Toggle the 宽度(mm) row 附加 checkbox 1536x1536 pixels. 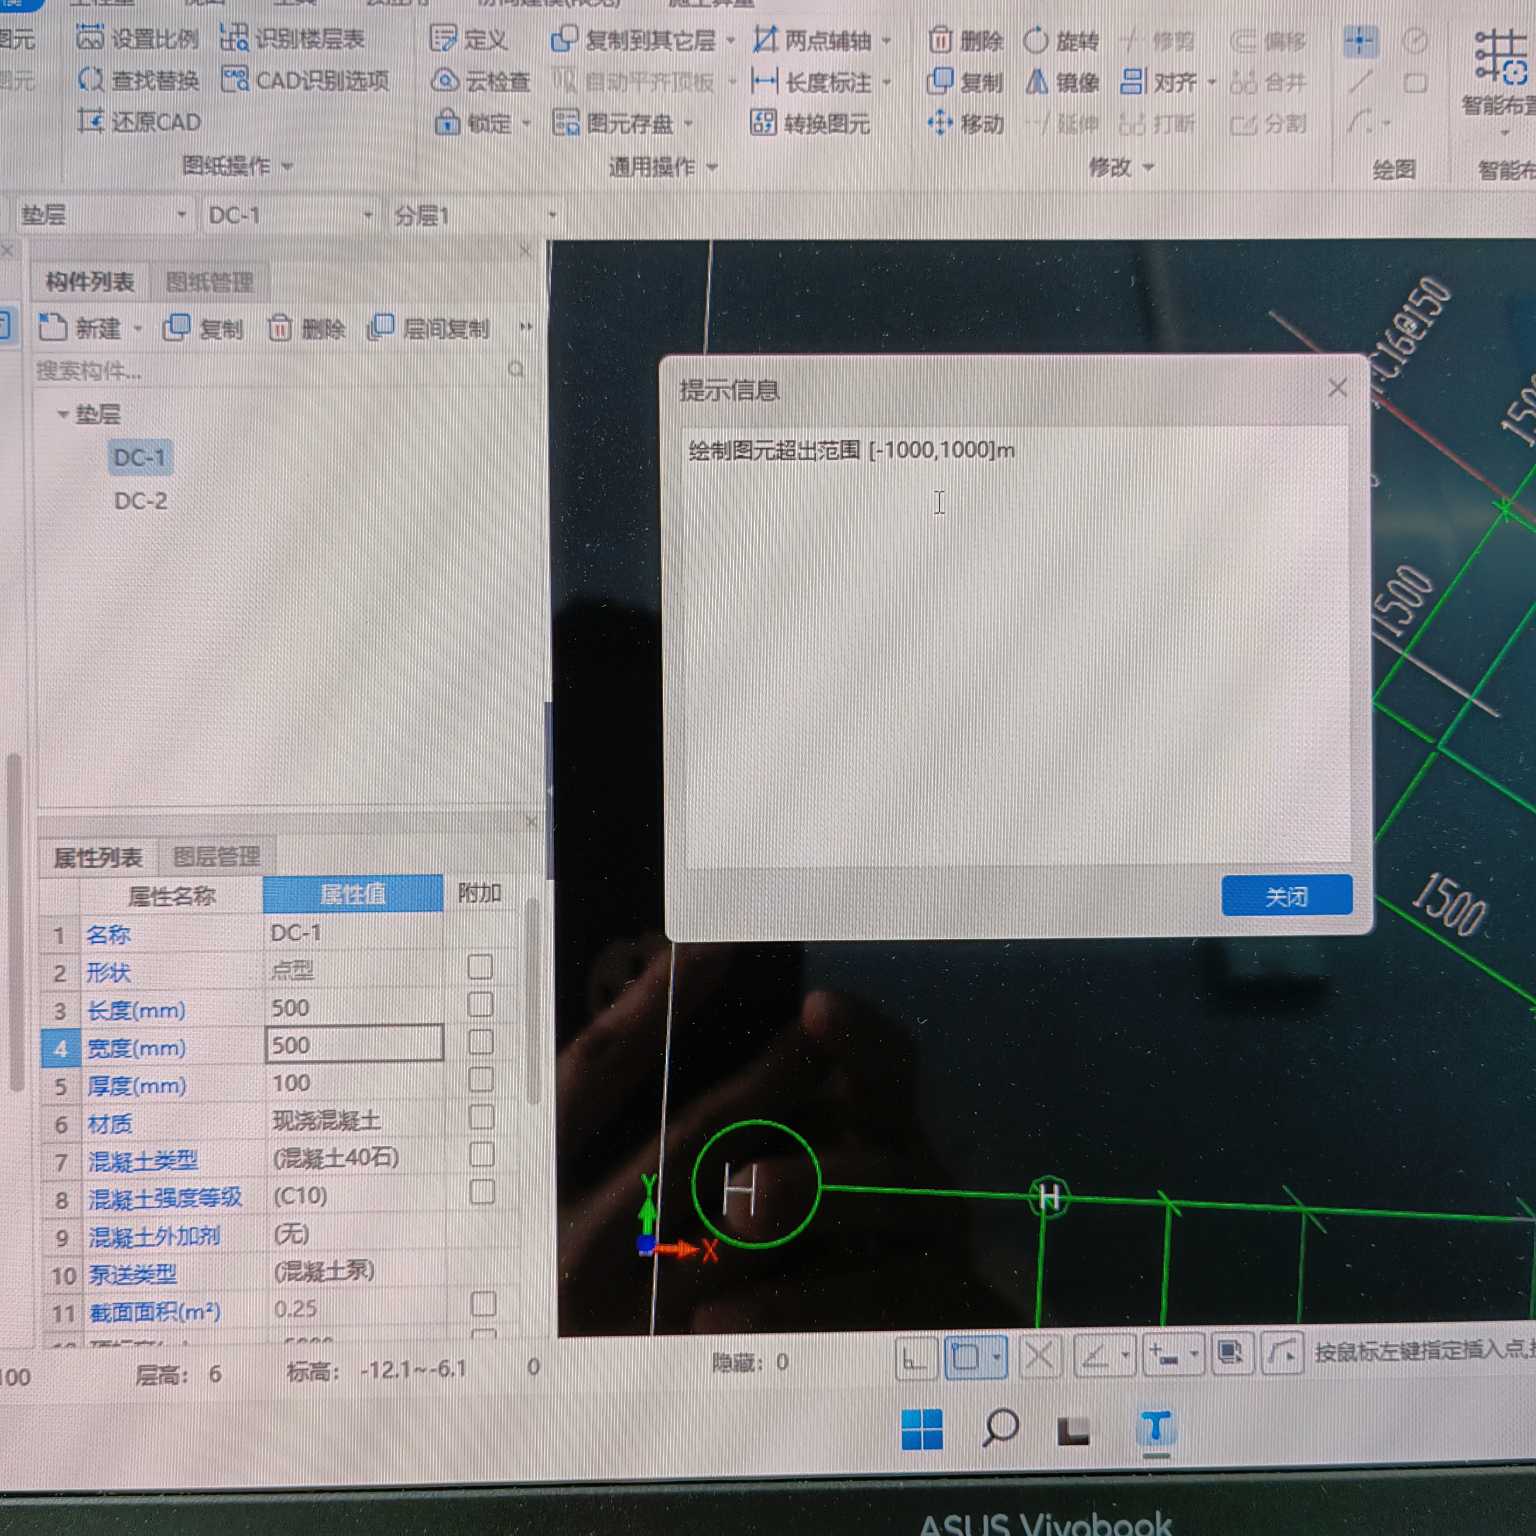481,1042
